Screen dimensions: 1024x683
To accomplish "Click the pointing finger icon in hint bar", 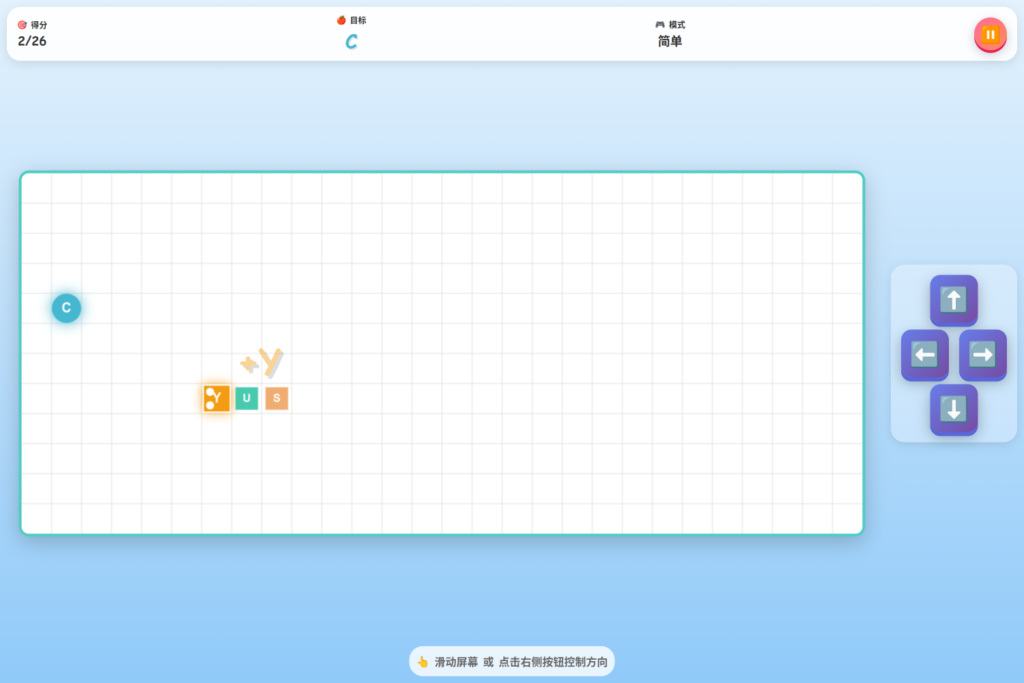I will click(x=422, y=662).
